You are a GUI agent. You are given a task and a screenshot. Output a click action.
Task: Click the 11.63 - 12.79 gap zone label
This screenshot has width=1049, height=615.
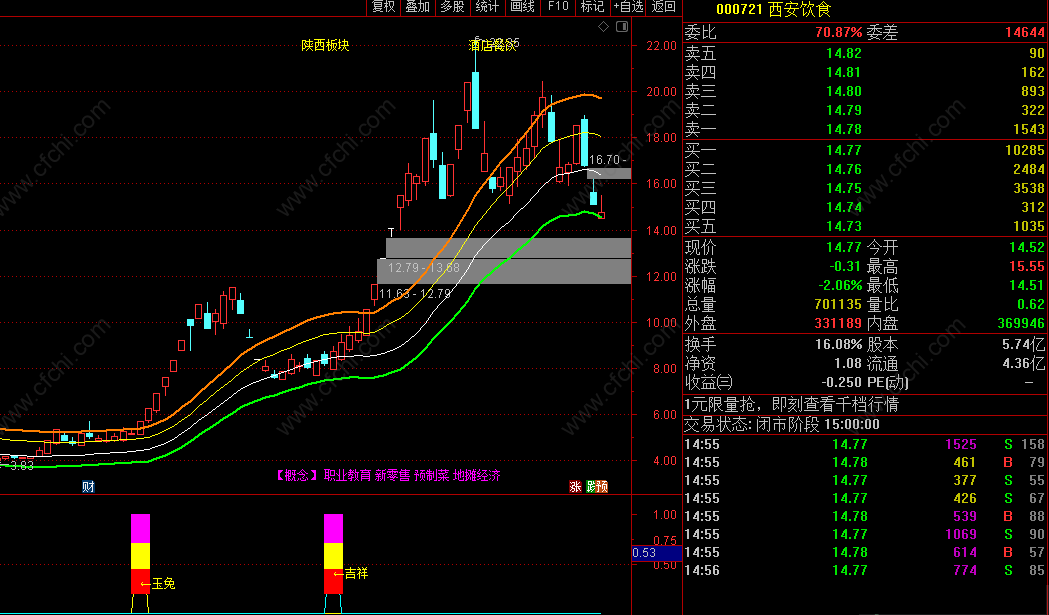pyautogui.click(x=415, y=294)
